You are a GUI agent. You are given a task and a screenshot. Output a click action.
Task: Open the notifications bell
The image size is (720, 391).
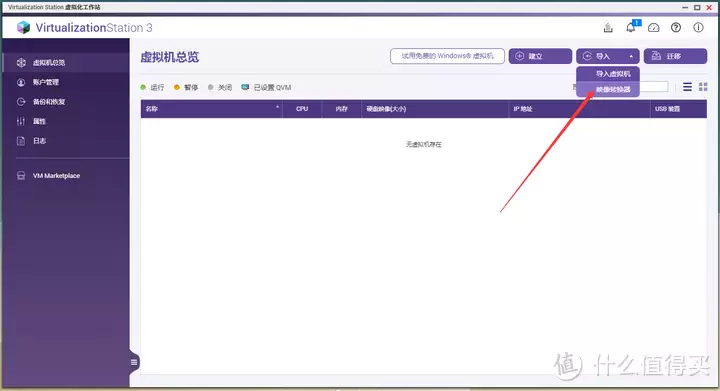(631, 28)
